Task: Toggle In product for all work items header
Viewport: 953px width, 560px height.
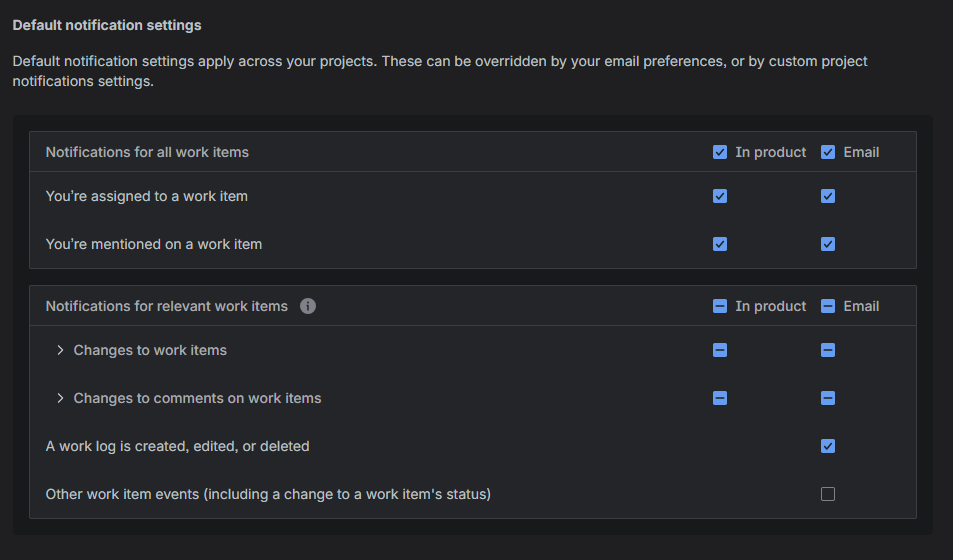Action: [720, 152]
